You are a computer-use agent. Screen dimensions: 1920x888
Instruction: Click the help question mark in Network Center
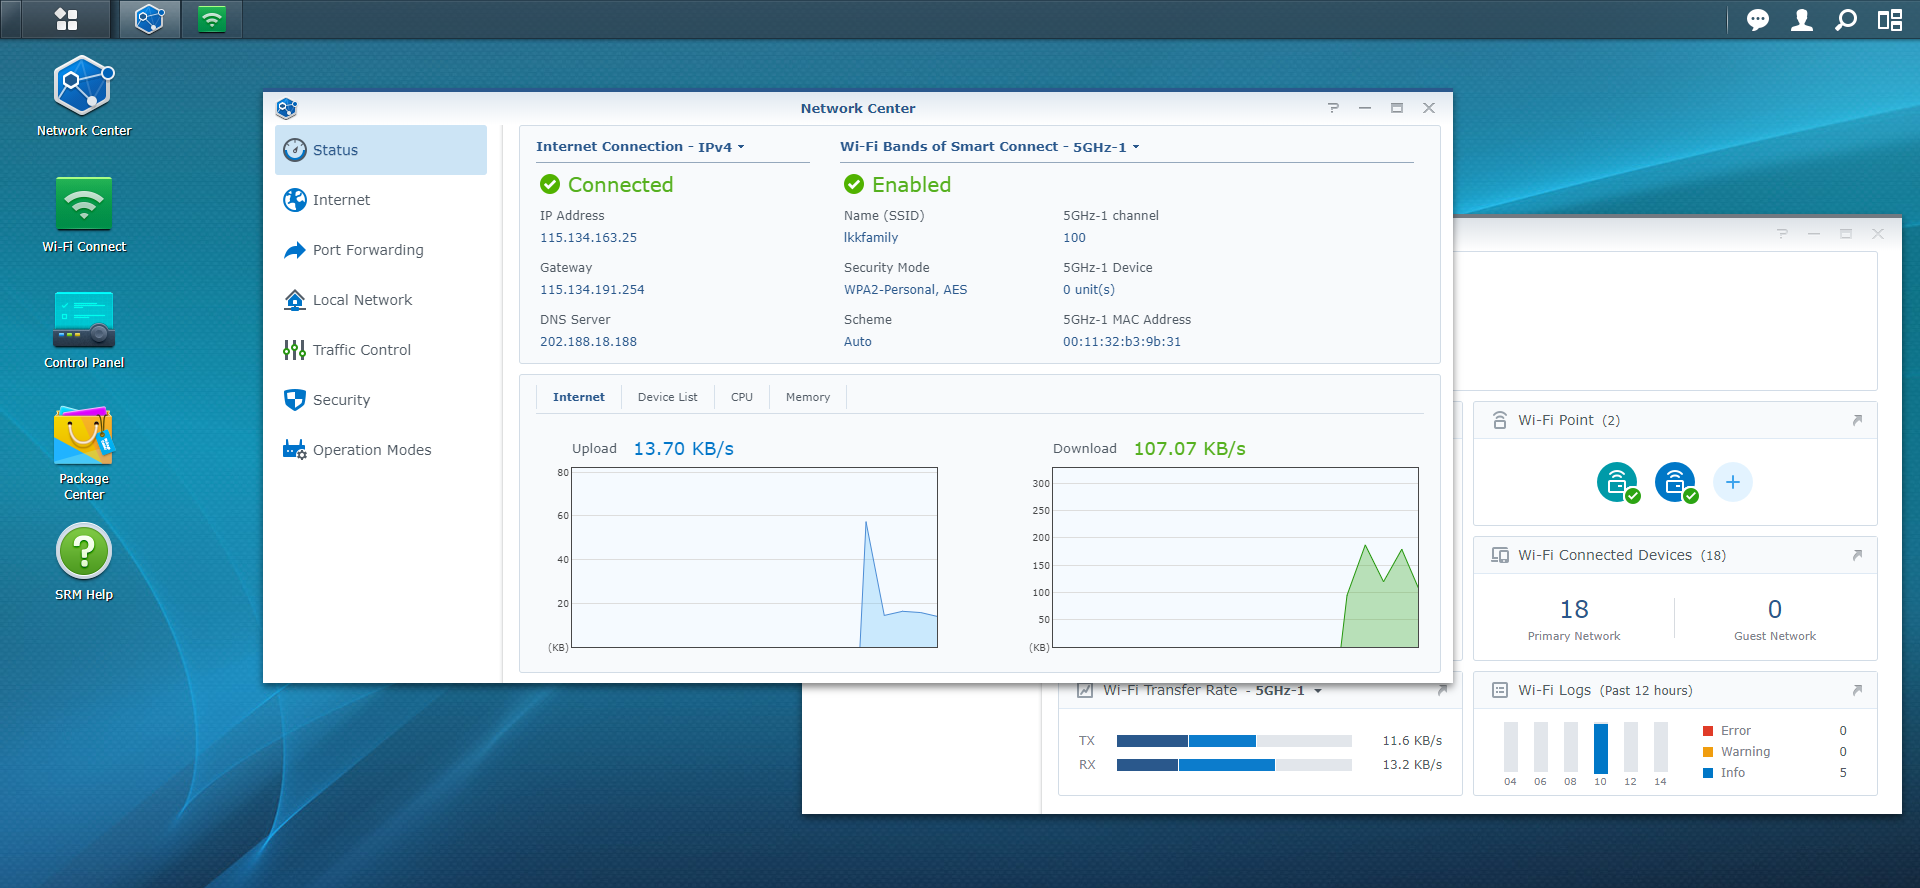pos(1333,108)
